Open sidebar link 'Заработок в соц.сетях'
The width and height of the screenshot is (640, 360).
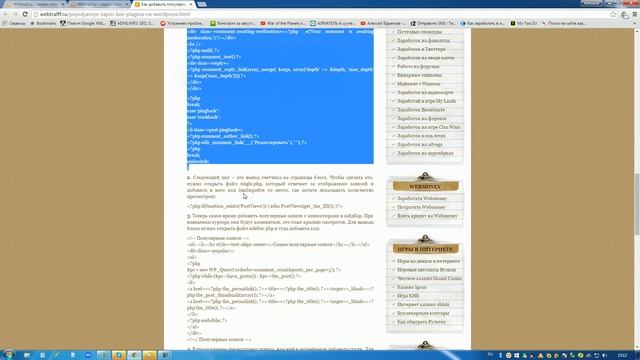point(421,136)
